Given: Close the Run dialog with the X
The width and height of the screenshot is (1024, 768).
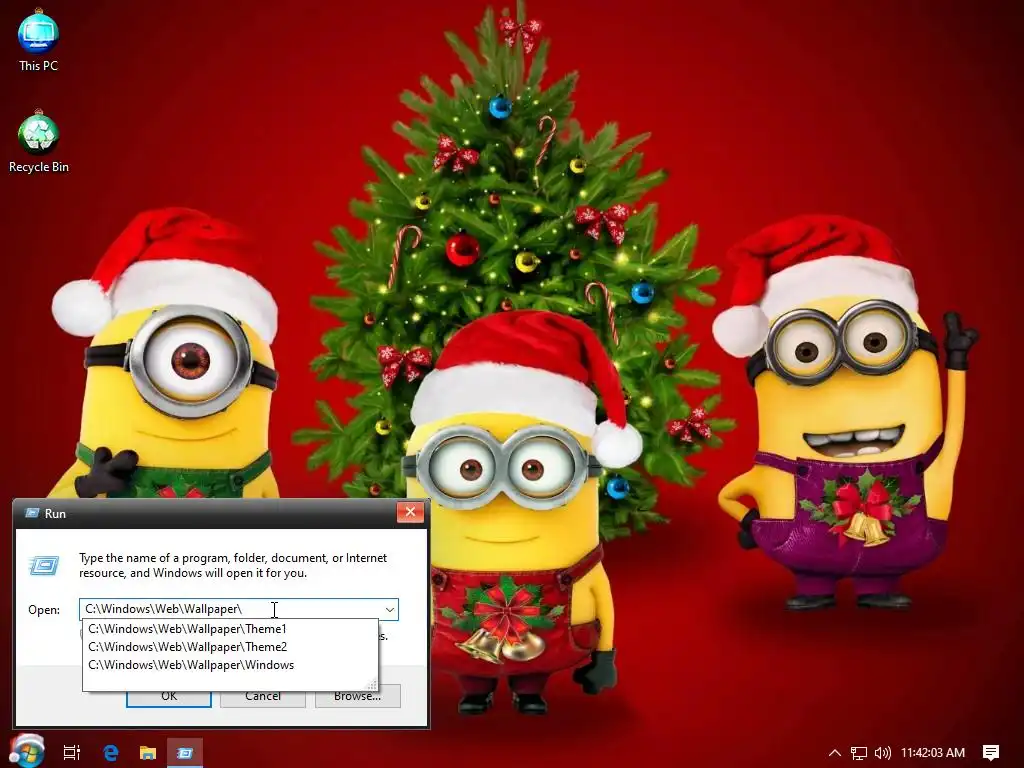Looking at the screenshot, I should (x=410, y=512).
